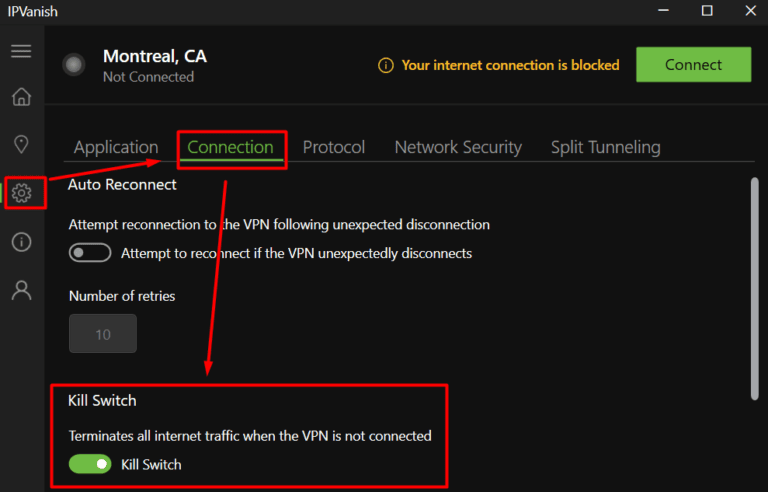Image resolution: width=768 pixels, height=492 pixels.
Task: Click the connection status circle indicator
Action: (x=74, y=65)
